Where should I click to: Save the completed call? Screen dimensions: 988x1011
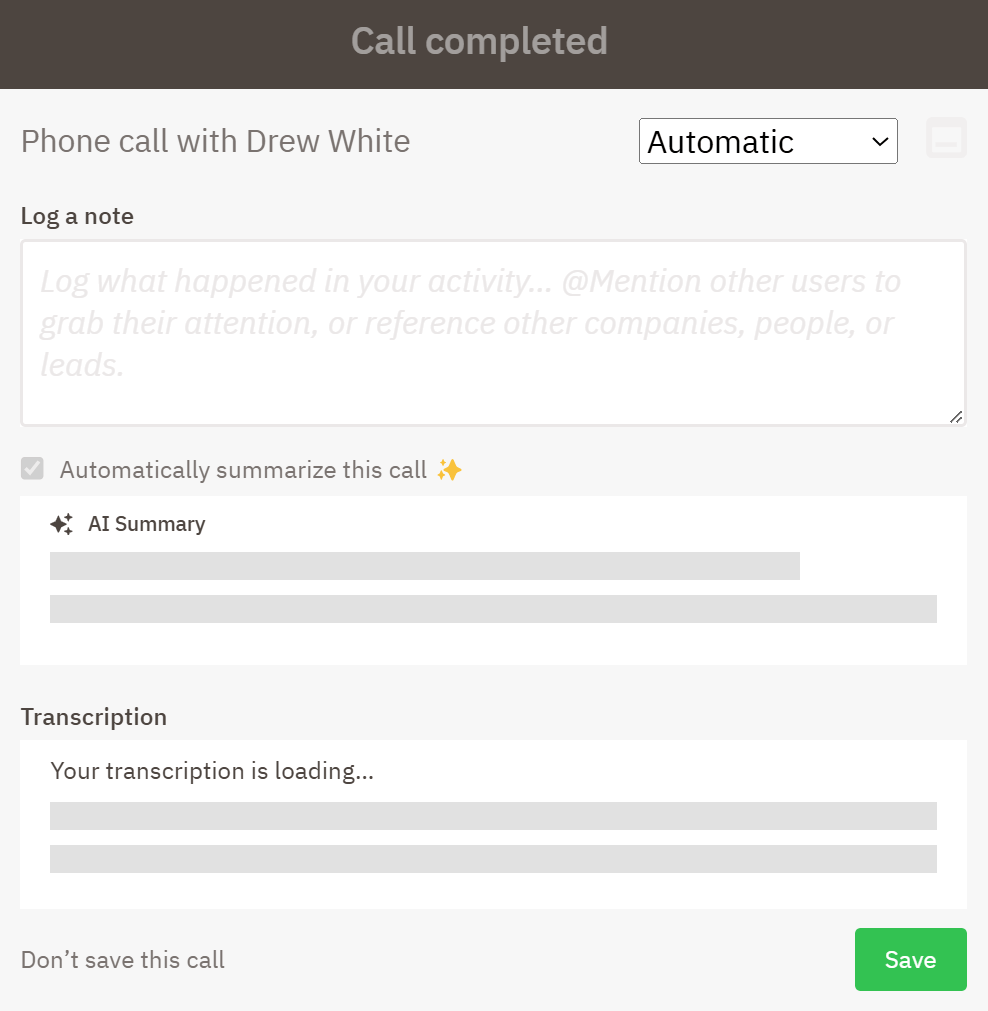[x=910, y=959]
